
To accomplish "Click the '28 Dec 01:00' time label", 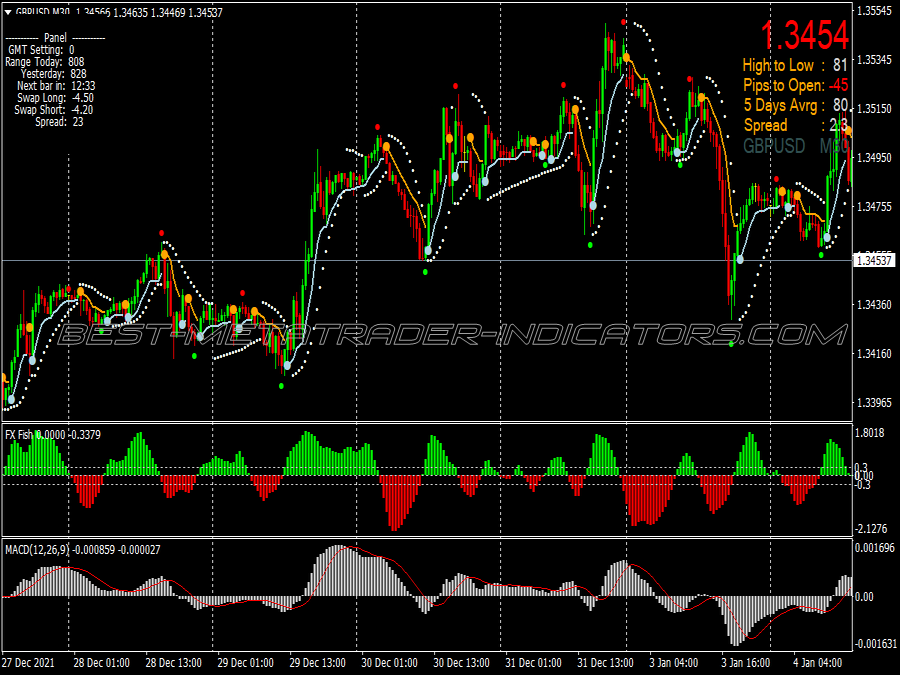I will [x=102, y=663].
